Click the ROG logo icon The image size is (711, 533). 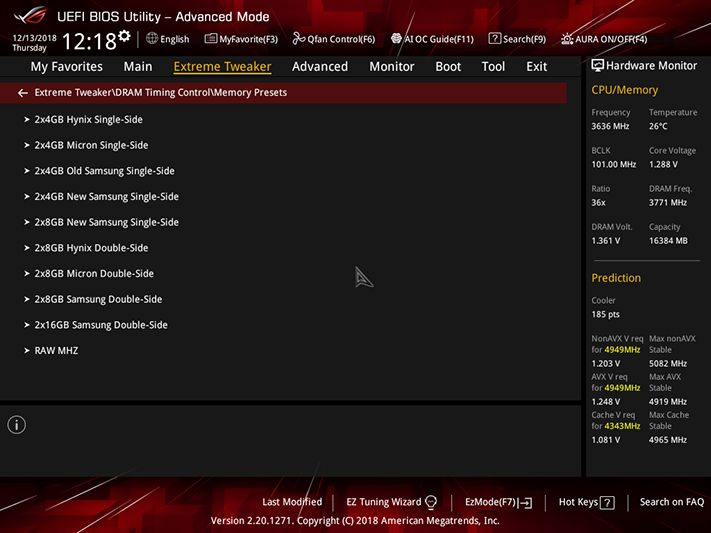pyautogui.click(x=30, y=15)
